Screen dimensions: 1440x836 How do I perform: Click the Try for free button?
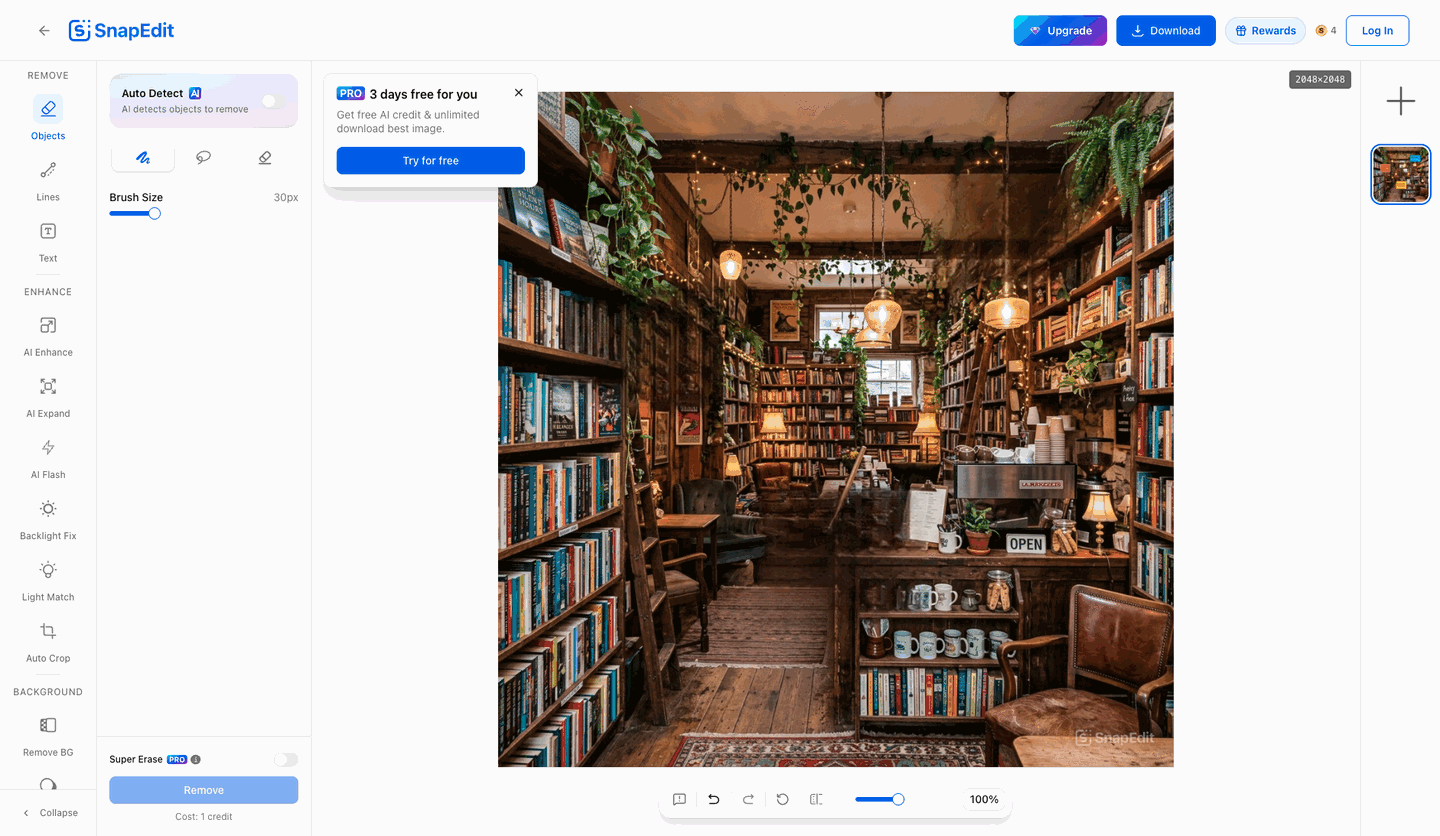[431, 161]
